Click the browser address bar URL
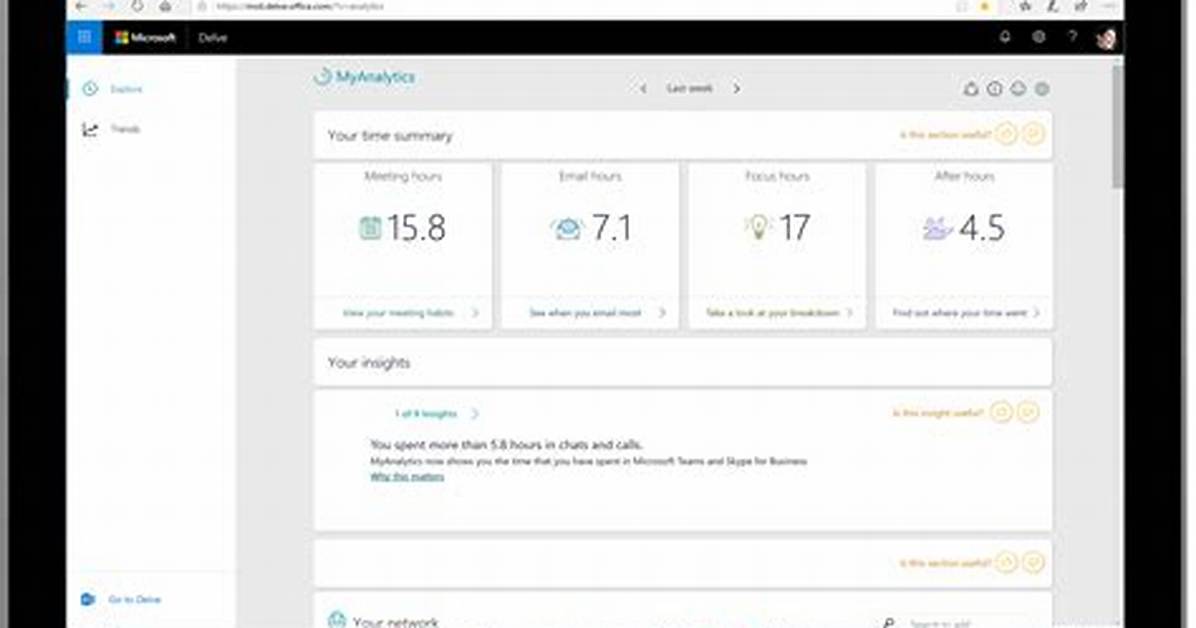This screenshot has width=1196, height=628. point(299,6)
